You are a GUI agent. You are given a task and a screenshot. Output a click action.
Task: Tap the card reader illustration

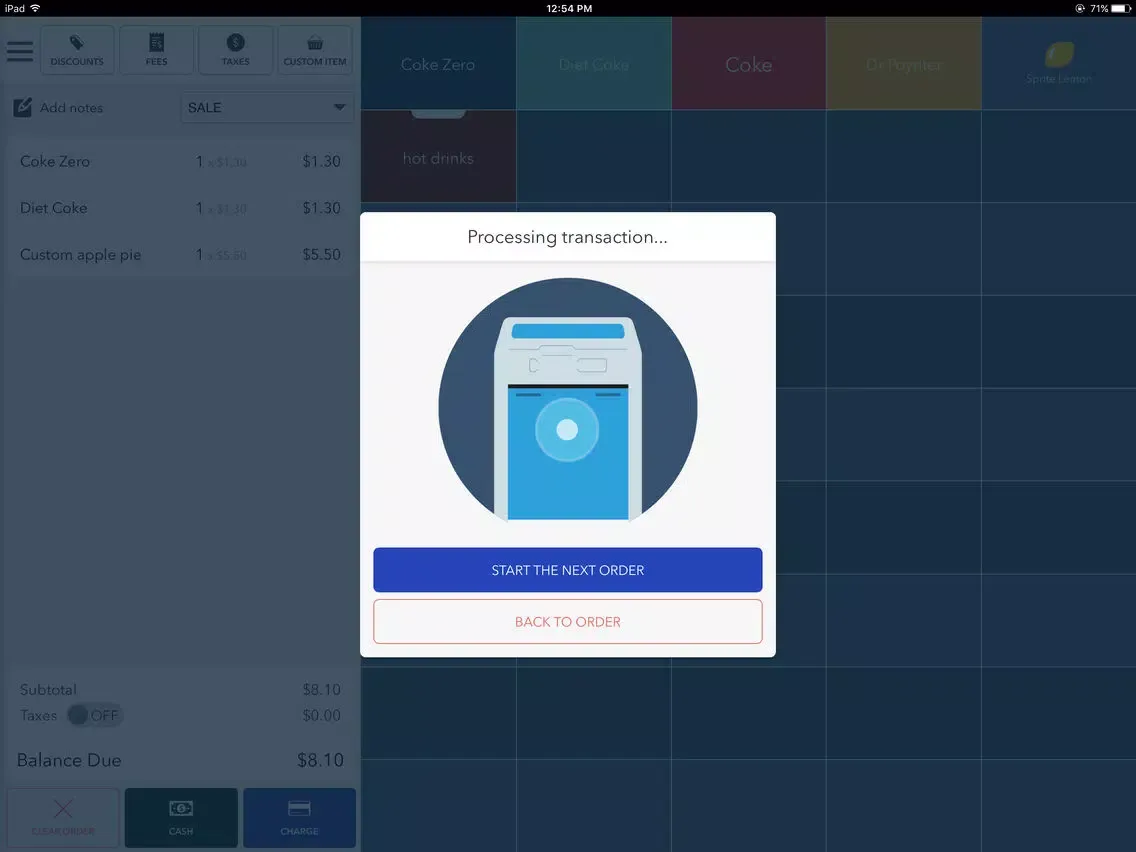pyautogui.click(x=568, y=400)
